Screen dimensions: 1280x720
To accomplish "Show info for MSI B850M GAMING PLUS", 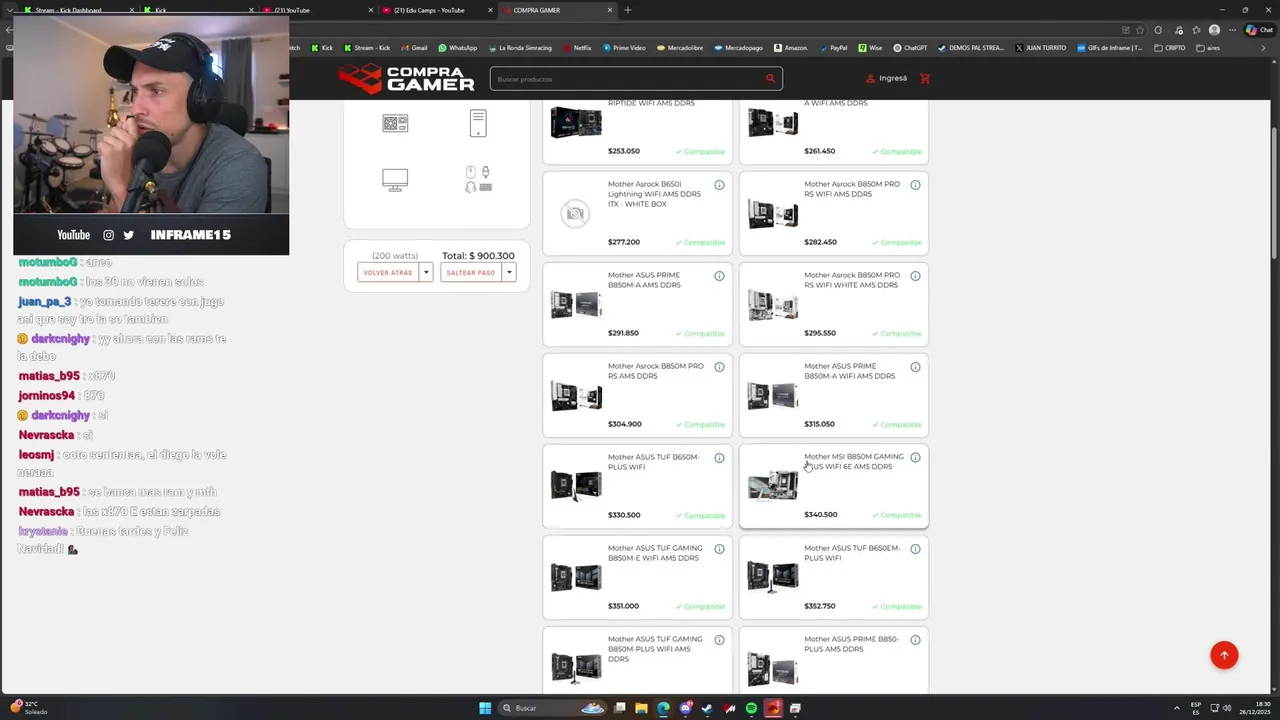I will [915, 458].
